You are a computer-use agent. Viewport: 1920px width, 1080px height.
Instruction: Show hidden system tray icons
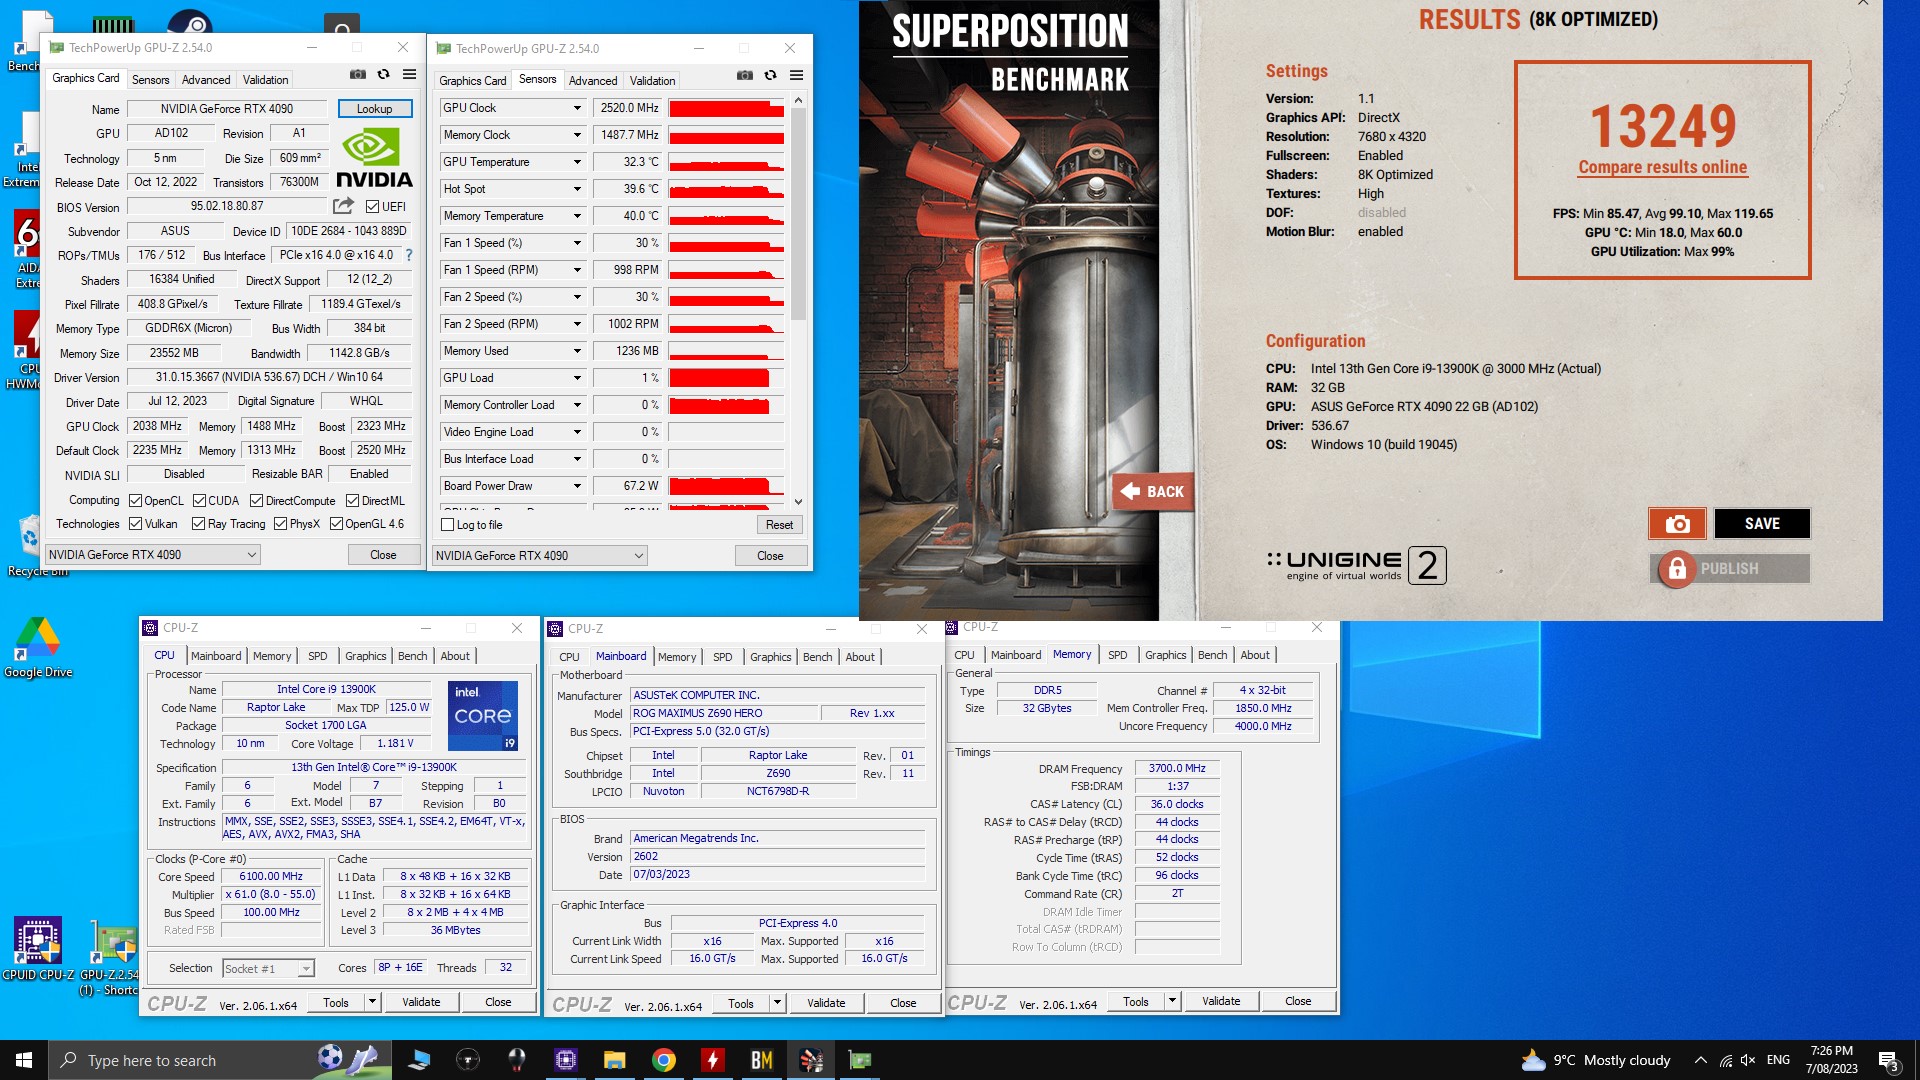tap(1700, 1060)
